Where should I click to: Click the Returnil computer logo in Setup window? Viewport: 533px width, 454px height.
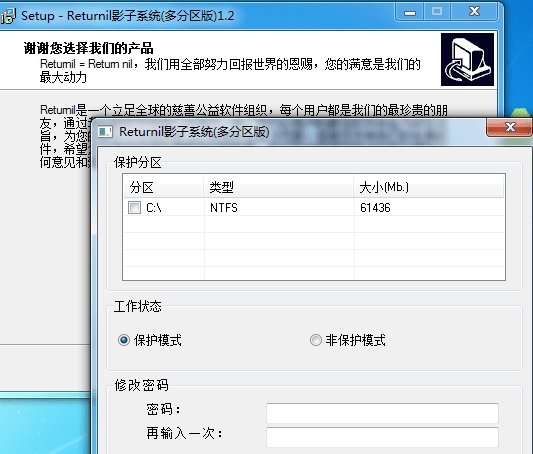coord(467,59)
